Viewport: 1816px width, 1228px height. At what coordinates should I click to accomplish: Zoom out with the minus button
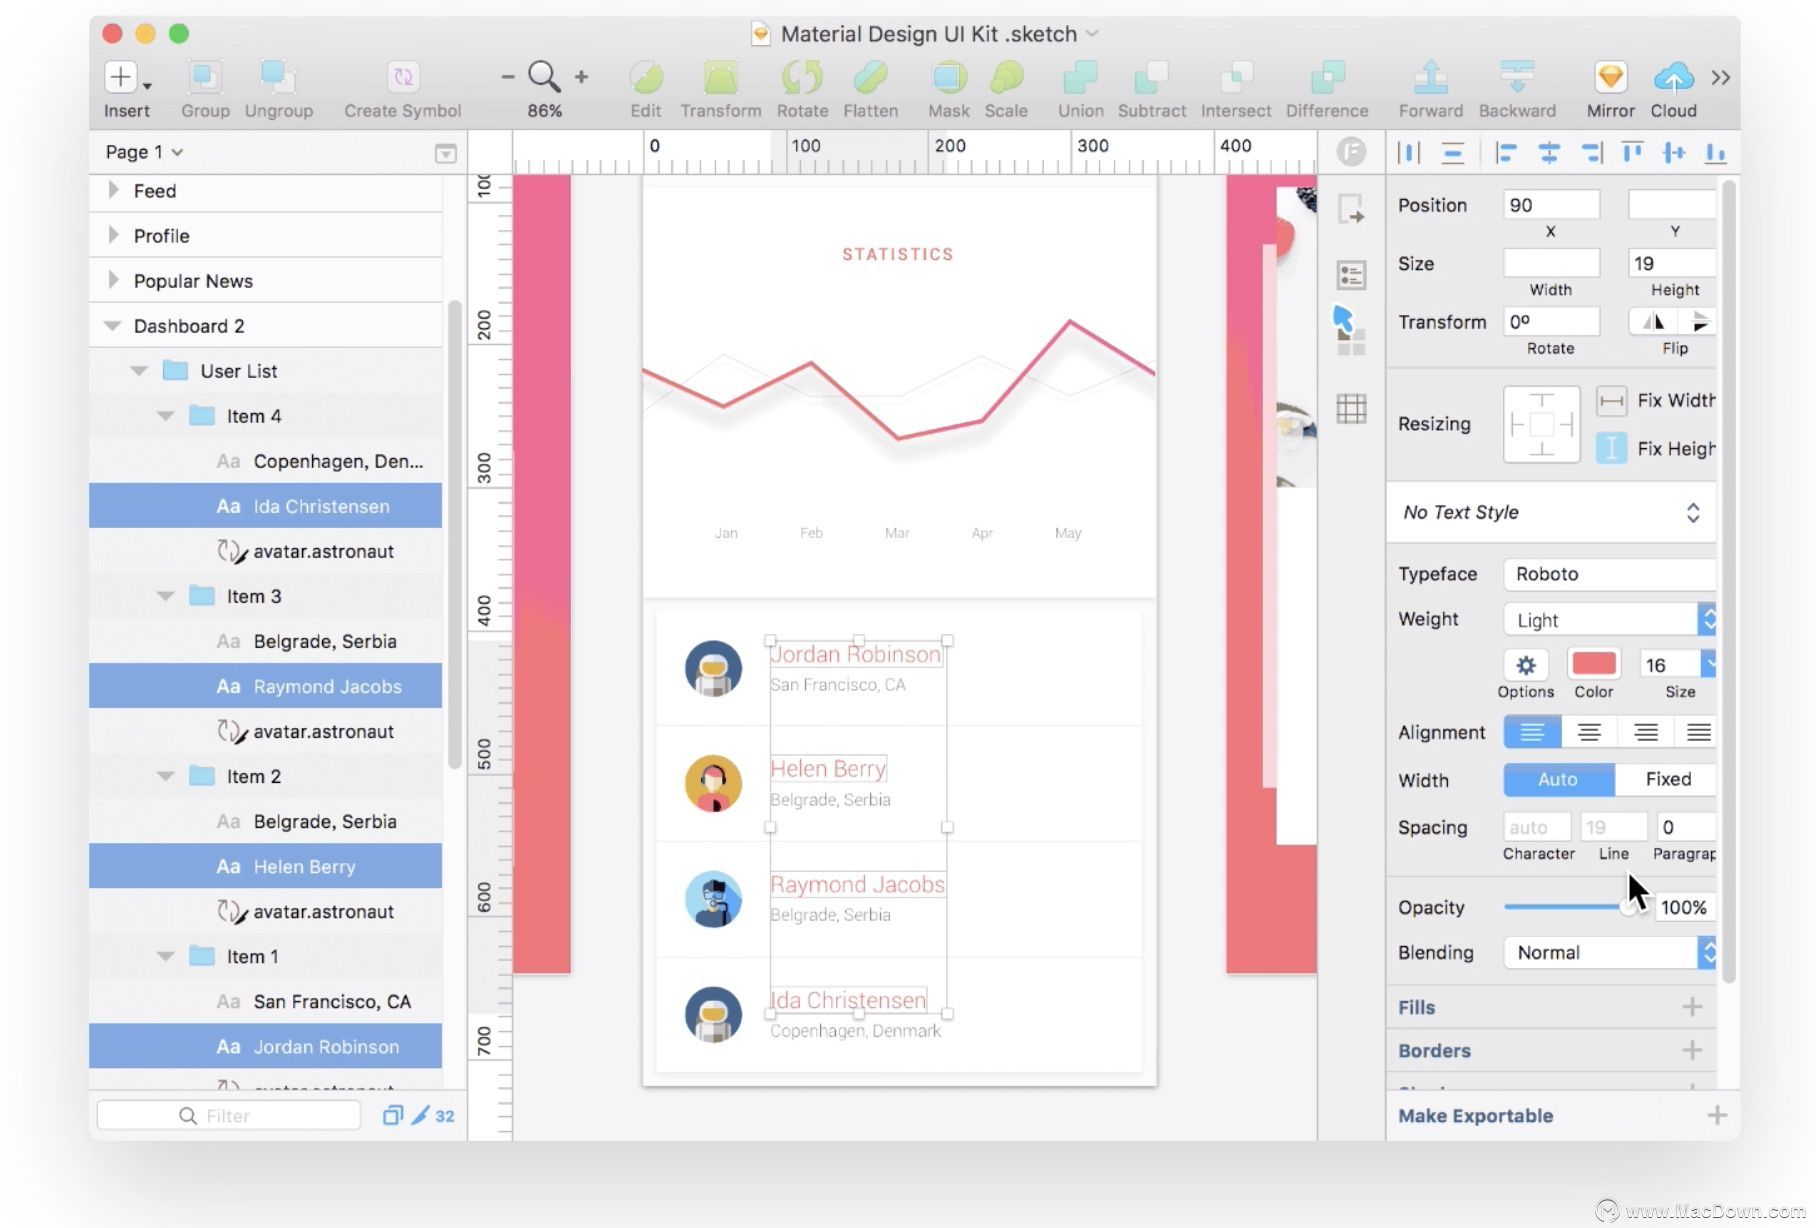(508, 76)
